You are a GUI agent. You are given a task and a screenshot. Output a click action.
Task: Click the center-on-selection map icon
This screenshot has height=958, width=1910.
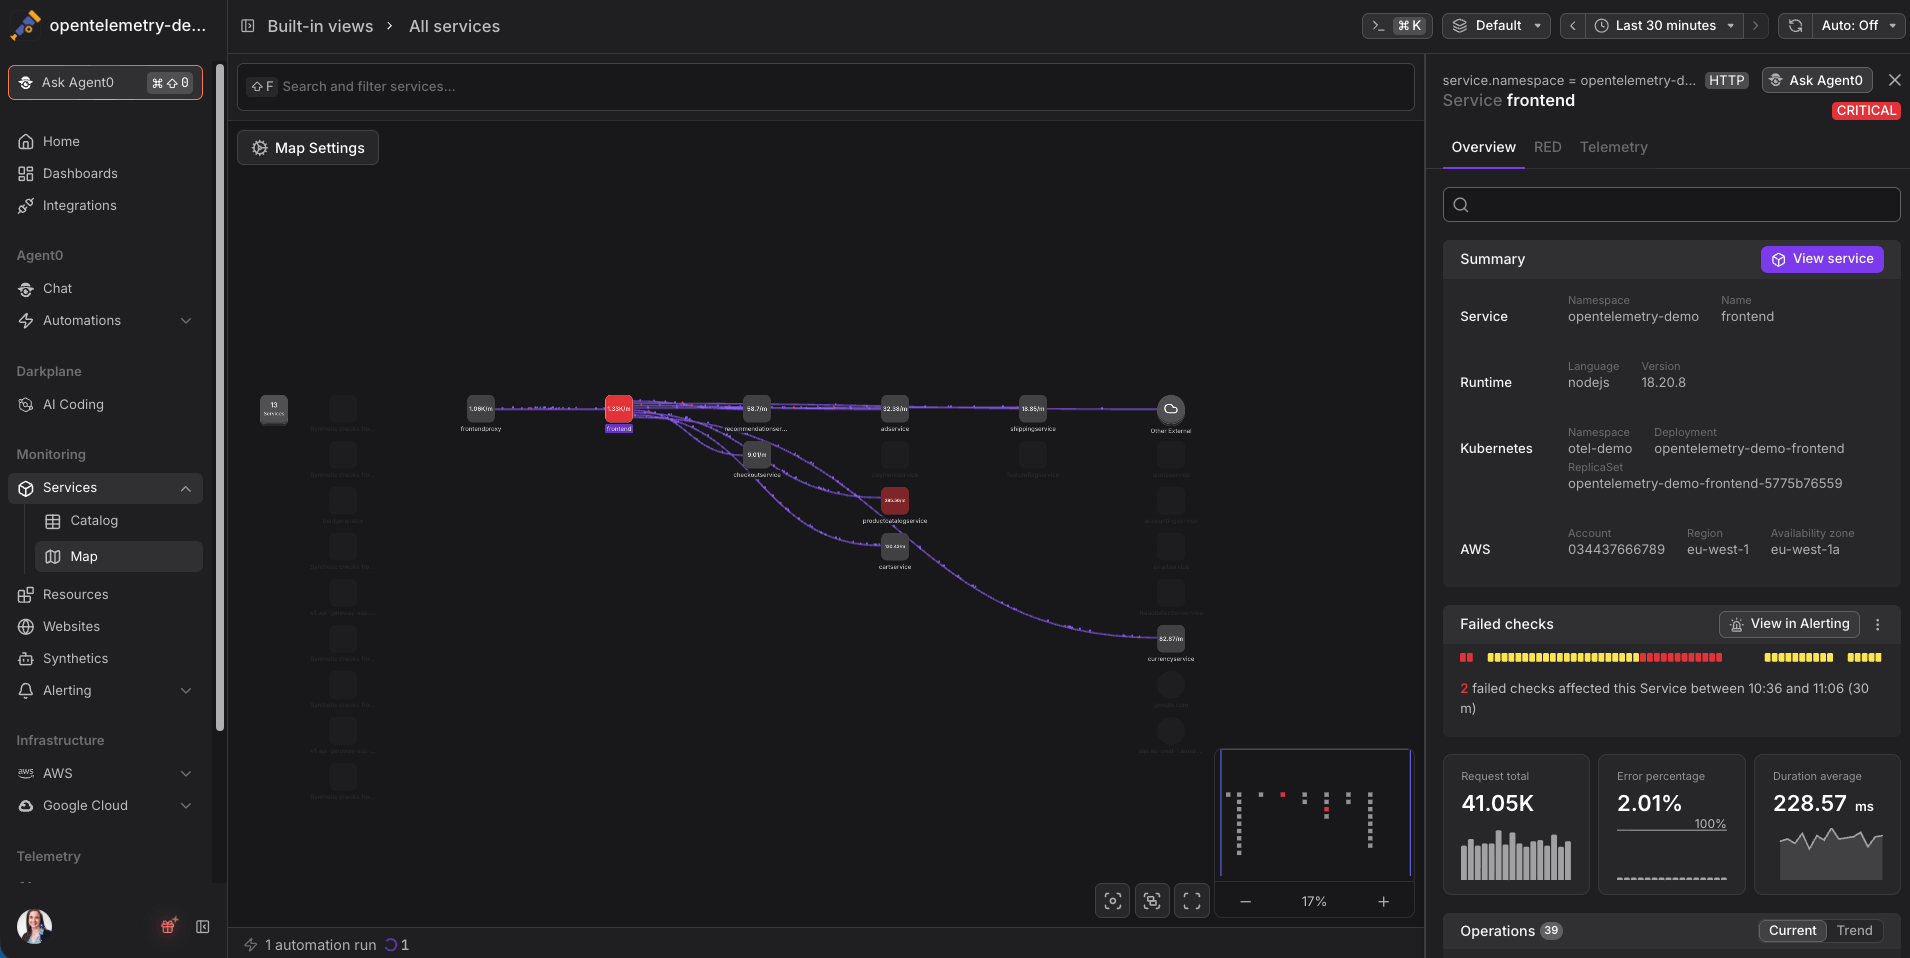[1112, 901]
